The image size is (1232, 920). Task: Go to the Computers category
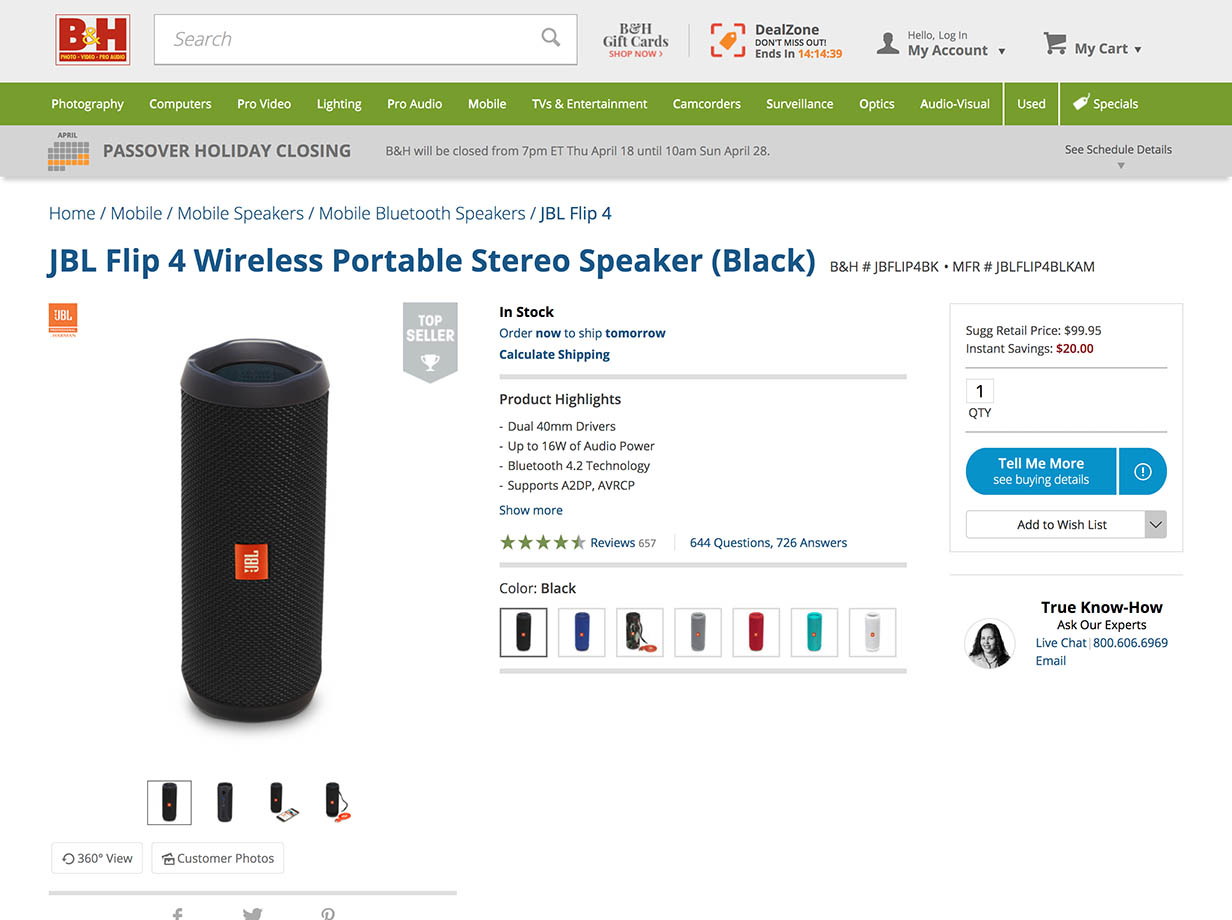180,104
